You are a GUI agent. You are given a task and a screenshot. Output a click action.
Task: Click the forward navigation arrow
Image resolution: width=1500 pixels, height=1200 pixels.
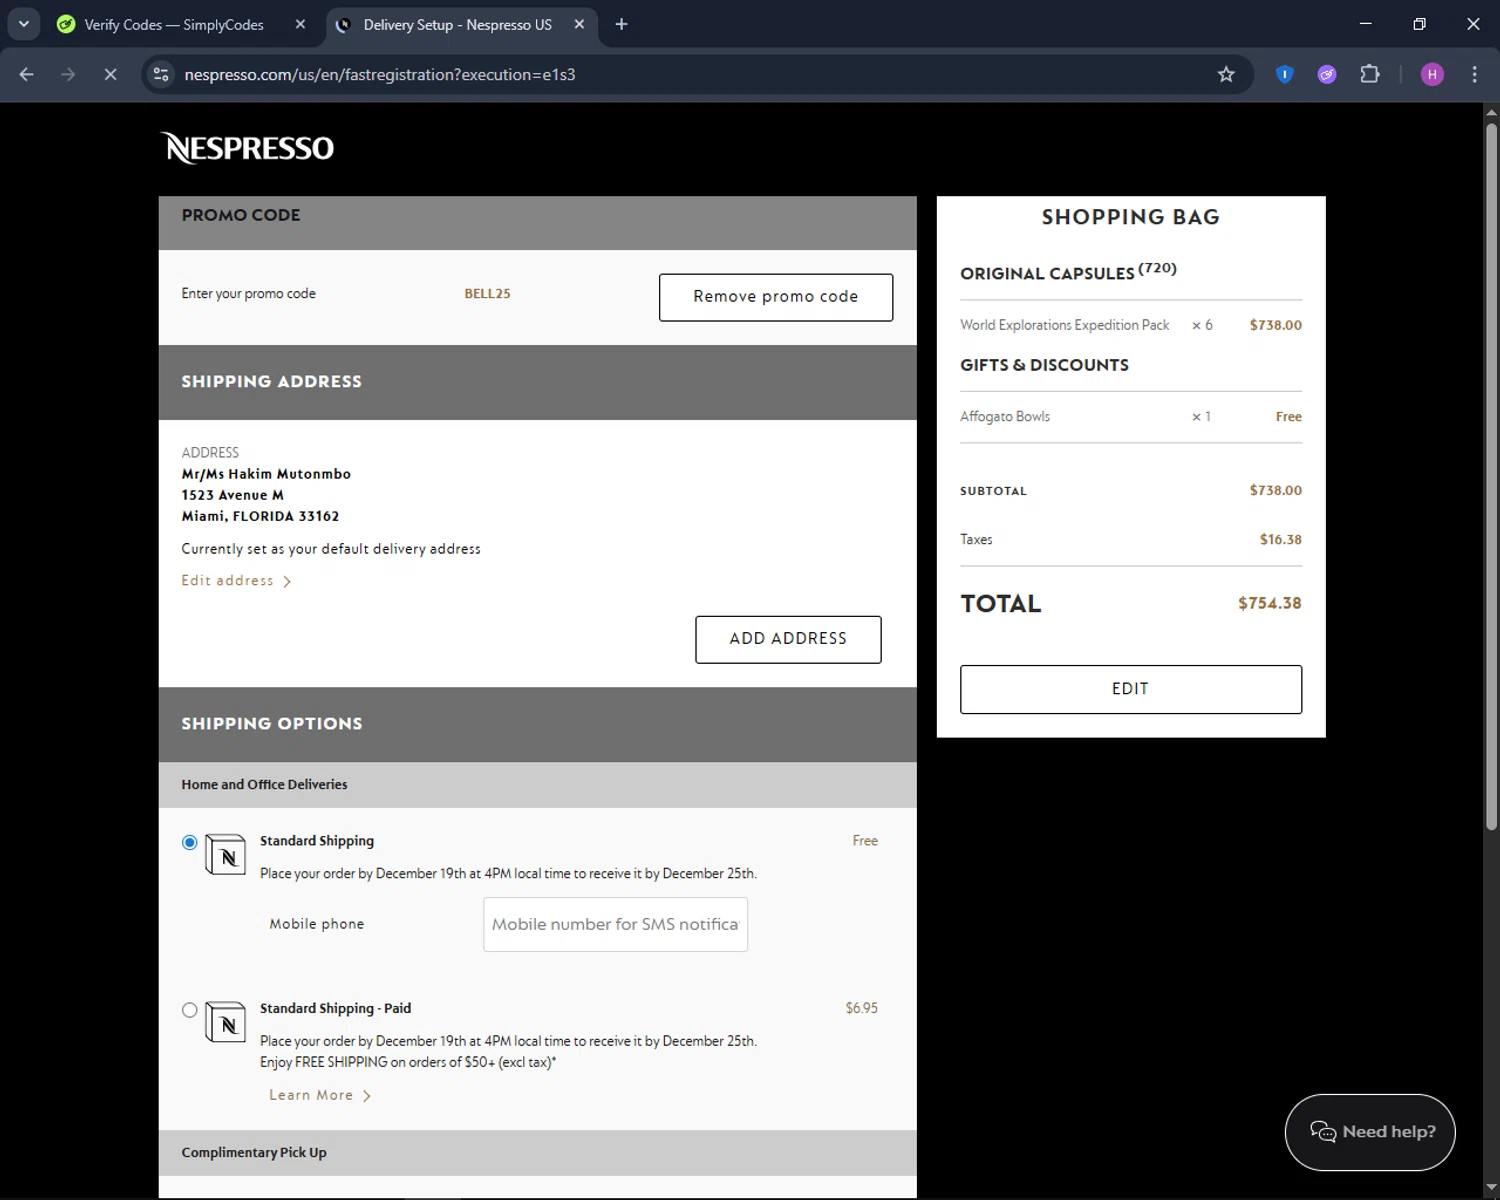68,74
